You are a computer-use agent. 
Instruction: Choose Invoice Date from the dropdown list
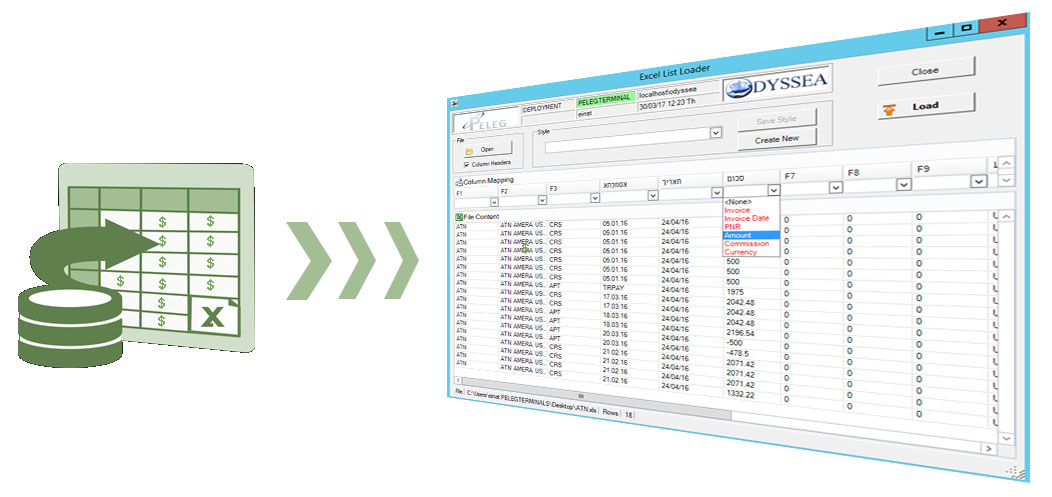(746, 218)
